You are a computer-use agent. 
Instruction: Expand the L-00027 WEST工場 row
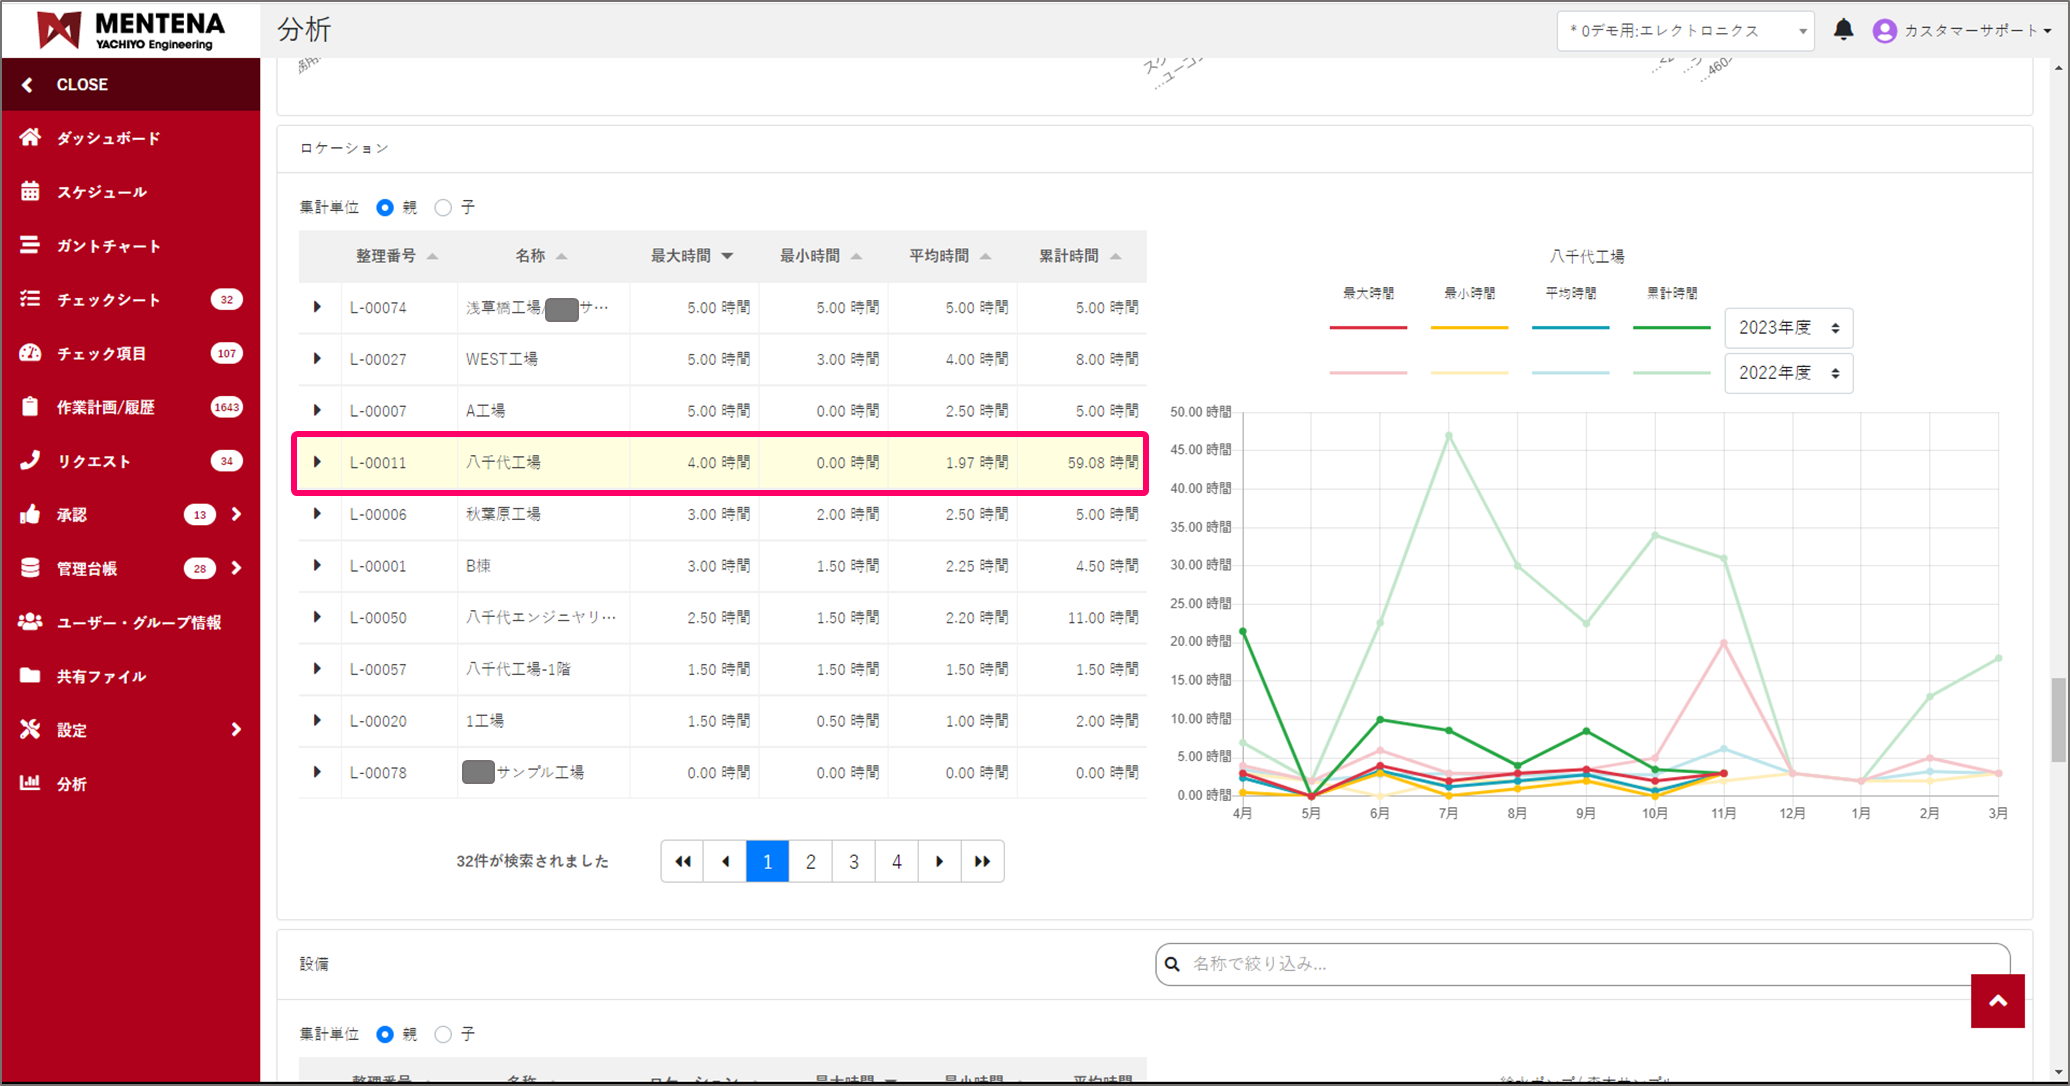tap(317, 359)
